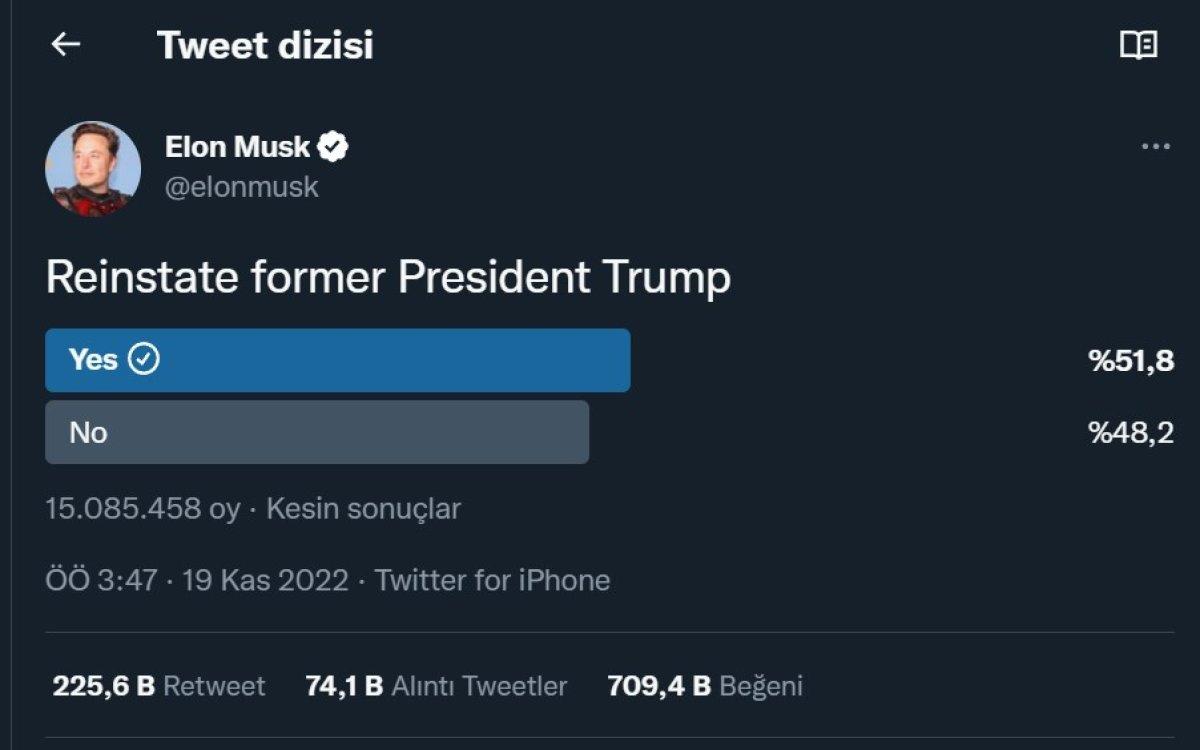Click the checkmark inside the Yes poll bar
Image resolution: width=1200 pixels, height=750 pixels.
pos(145,359)
